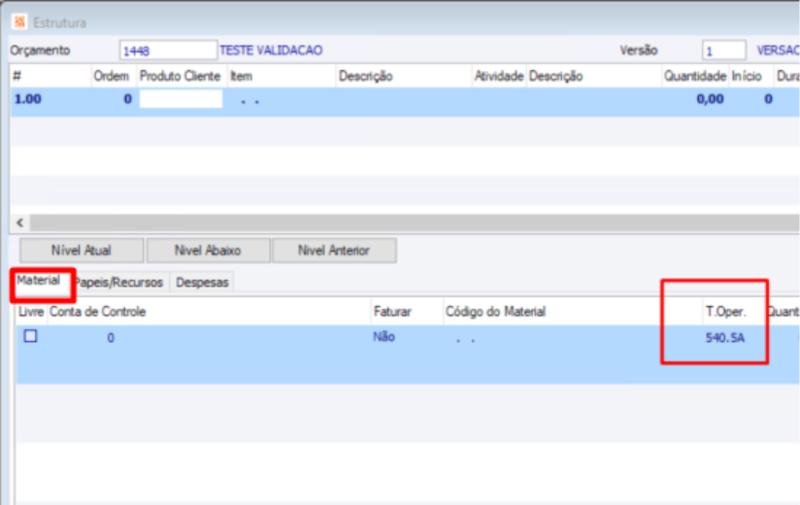Screen dimensions: 800x505
Task: Click the Livre column header
Action: (31, 312)
